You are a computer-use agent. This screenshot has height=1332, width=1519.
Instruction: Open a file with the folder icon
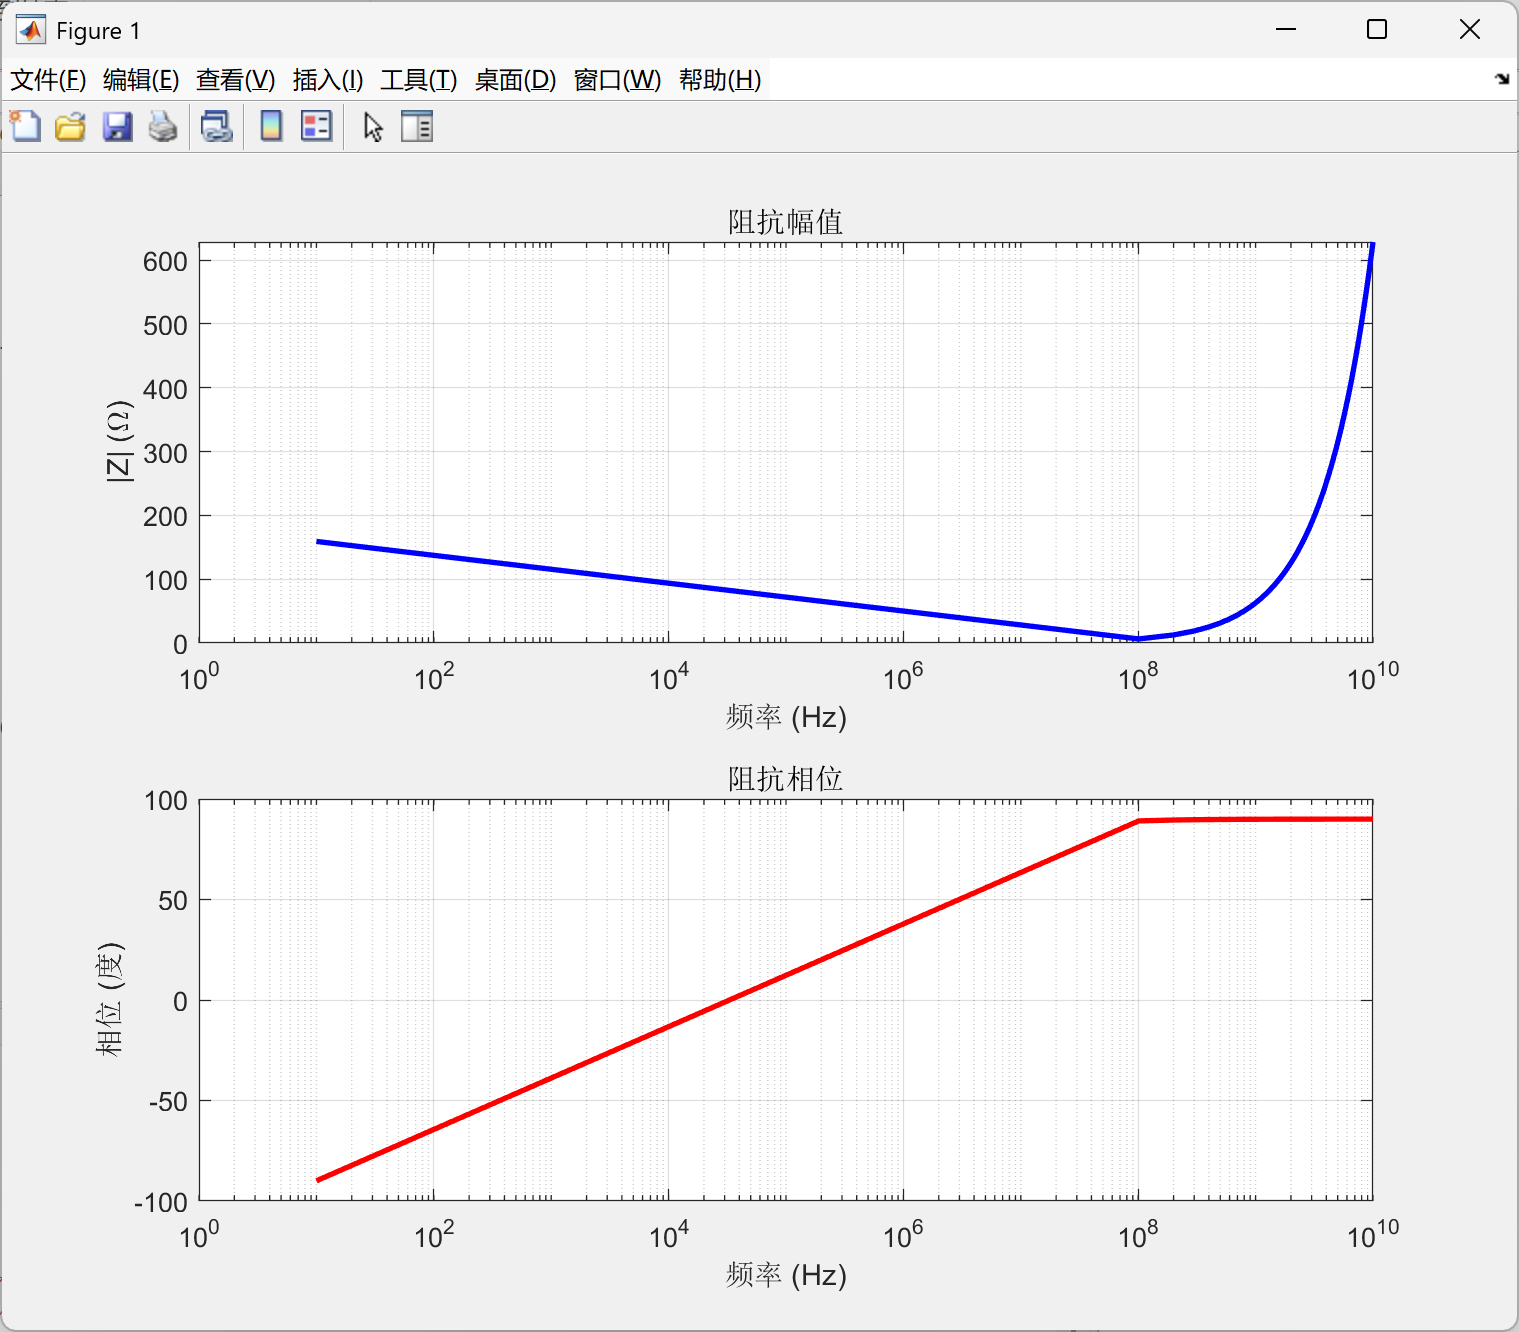pyautogui.click(x=70, y=127)
